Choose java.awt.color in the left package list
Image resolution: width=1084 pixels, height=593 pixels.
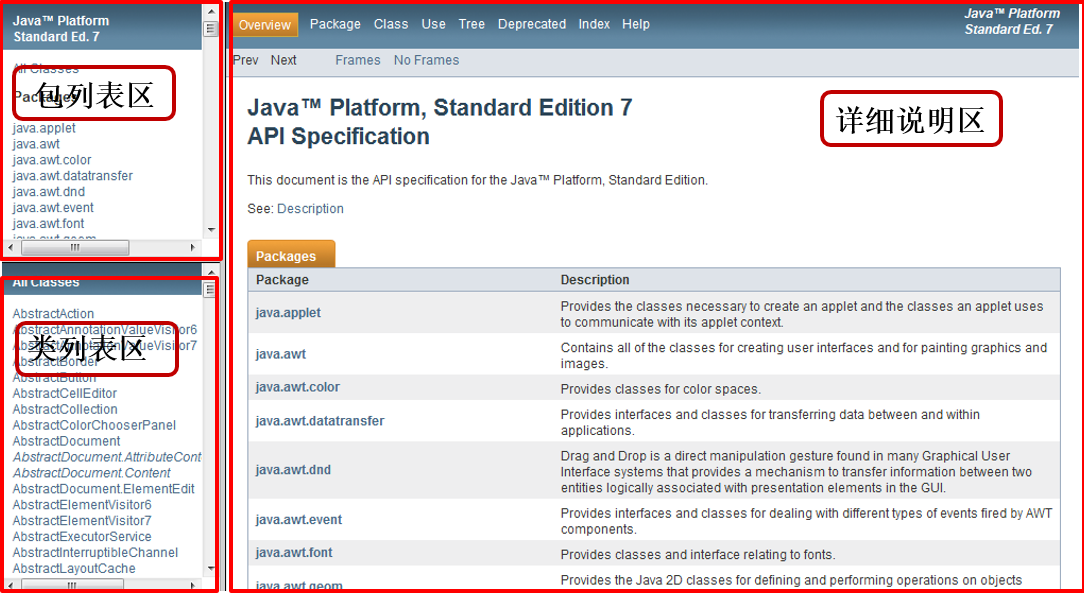point(52,160)
